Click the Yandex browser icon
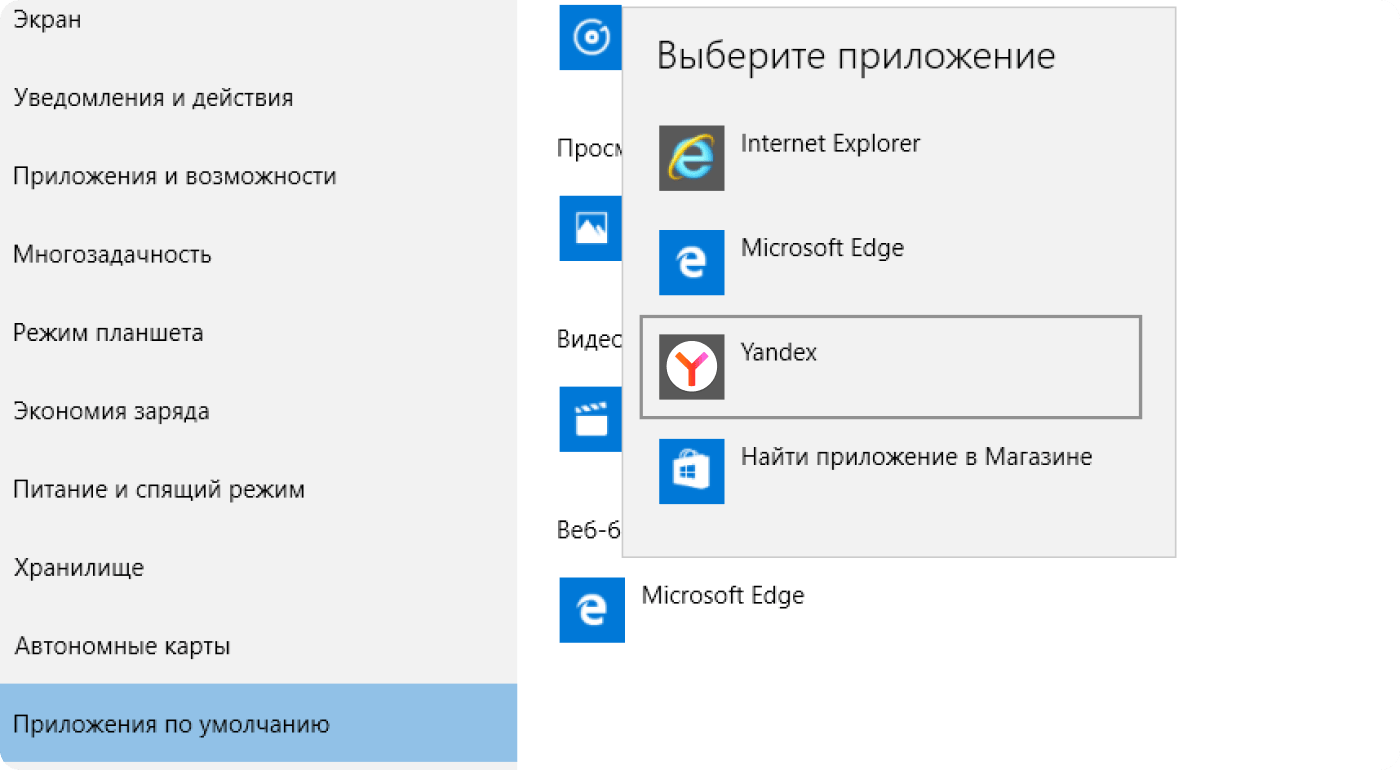The width and height of the screenshot is (1400, 770). (691, 367)
